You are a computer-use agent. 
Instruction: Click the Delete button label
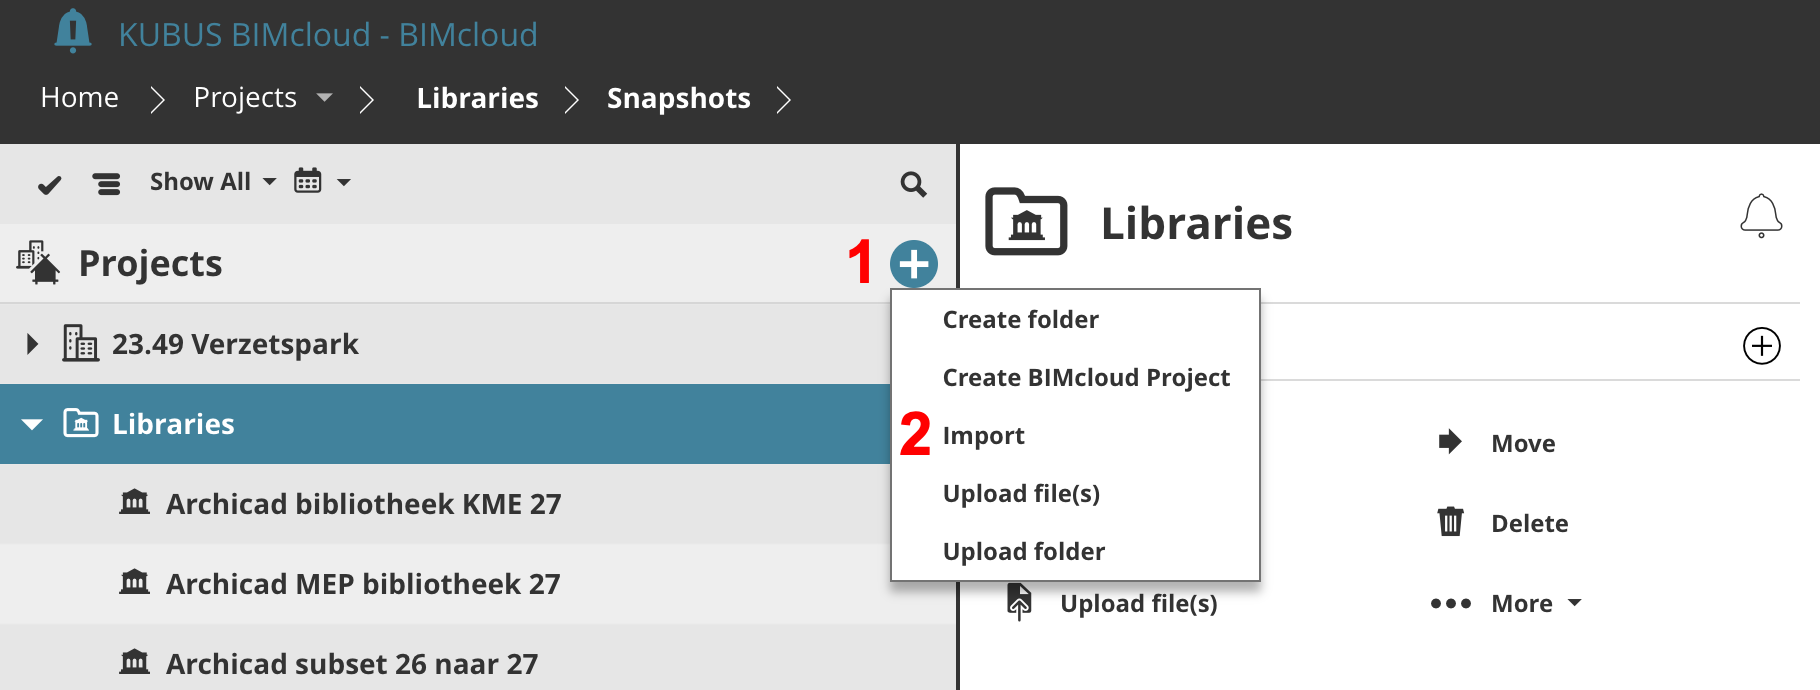click(x=1530, y=523)
